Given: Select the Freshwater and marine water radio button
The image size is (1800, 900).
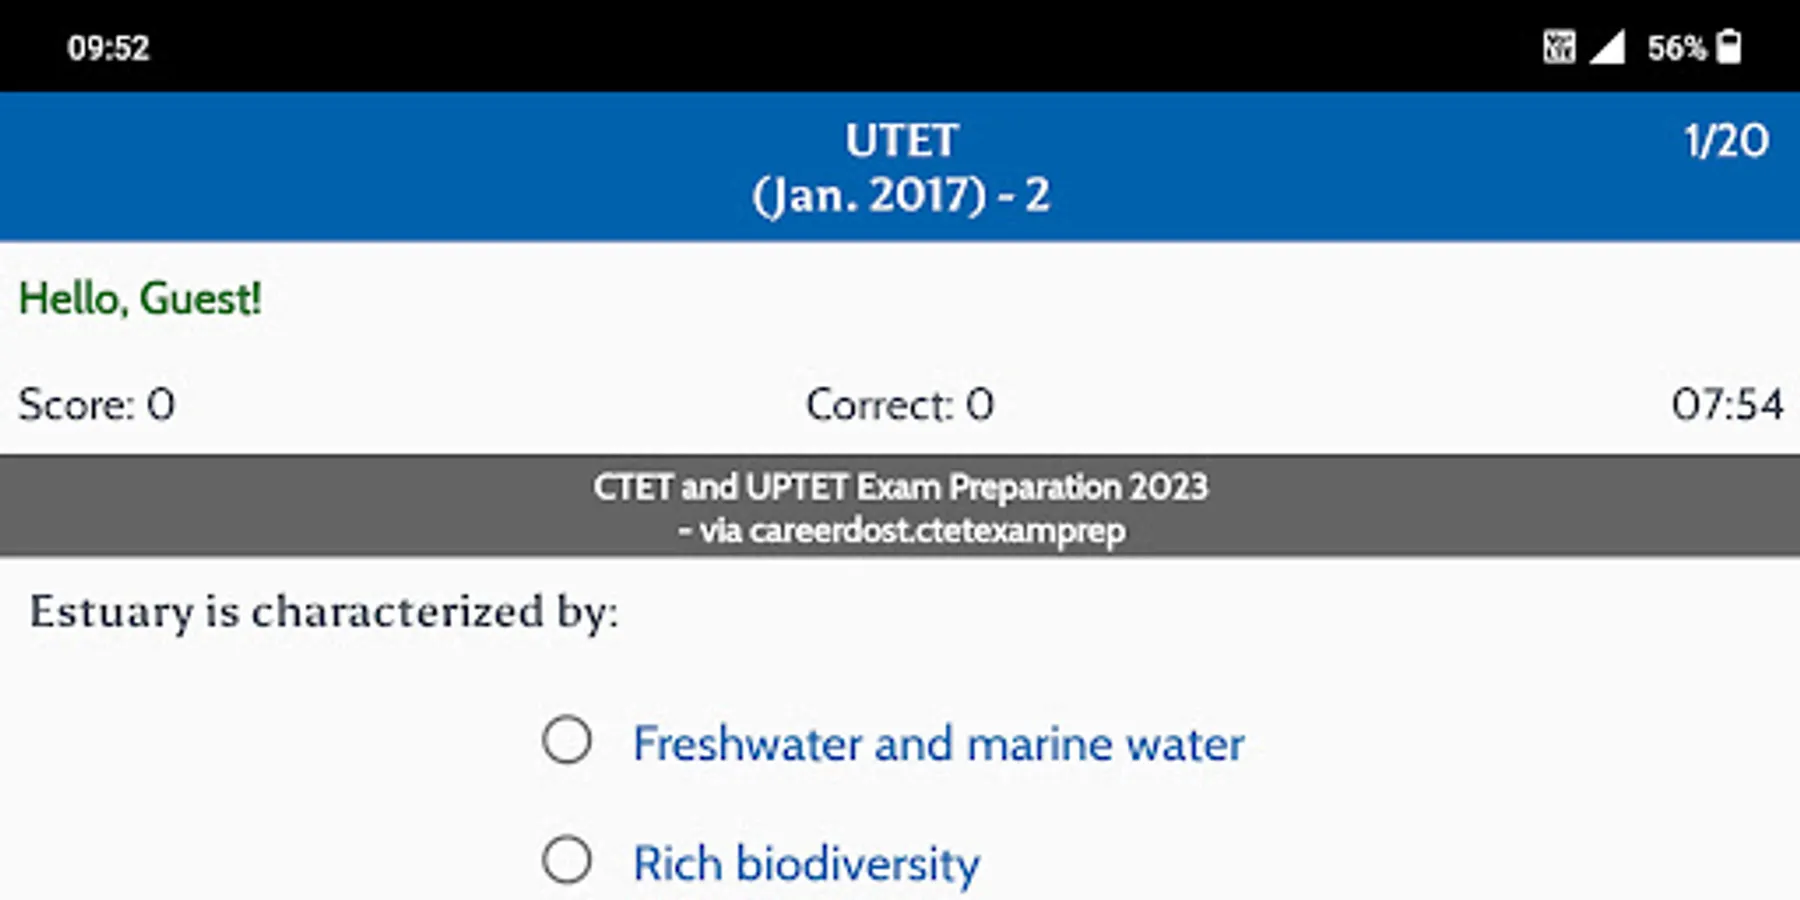Looking at the screenshot, I should click(x=567, y=741).
